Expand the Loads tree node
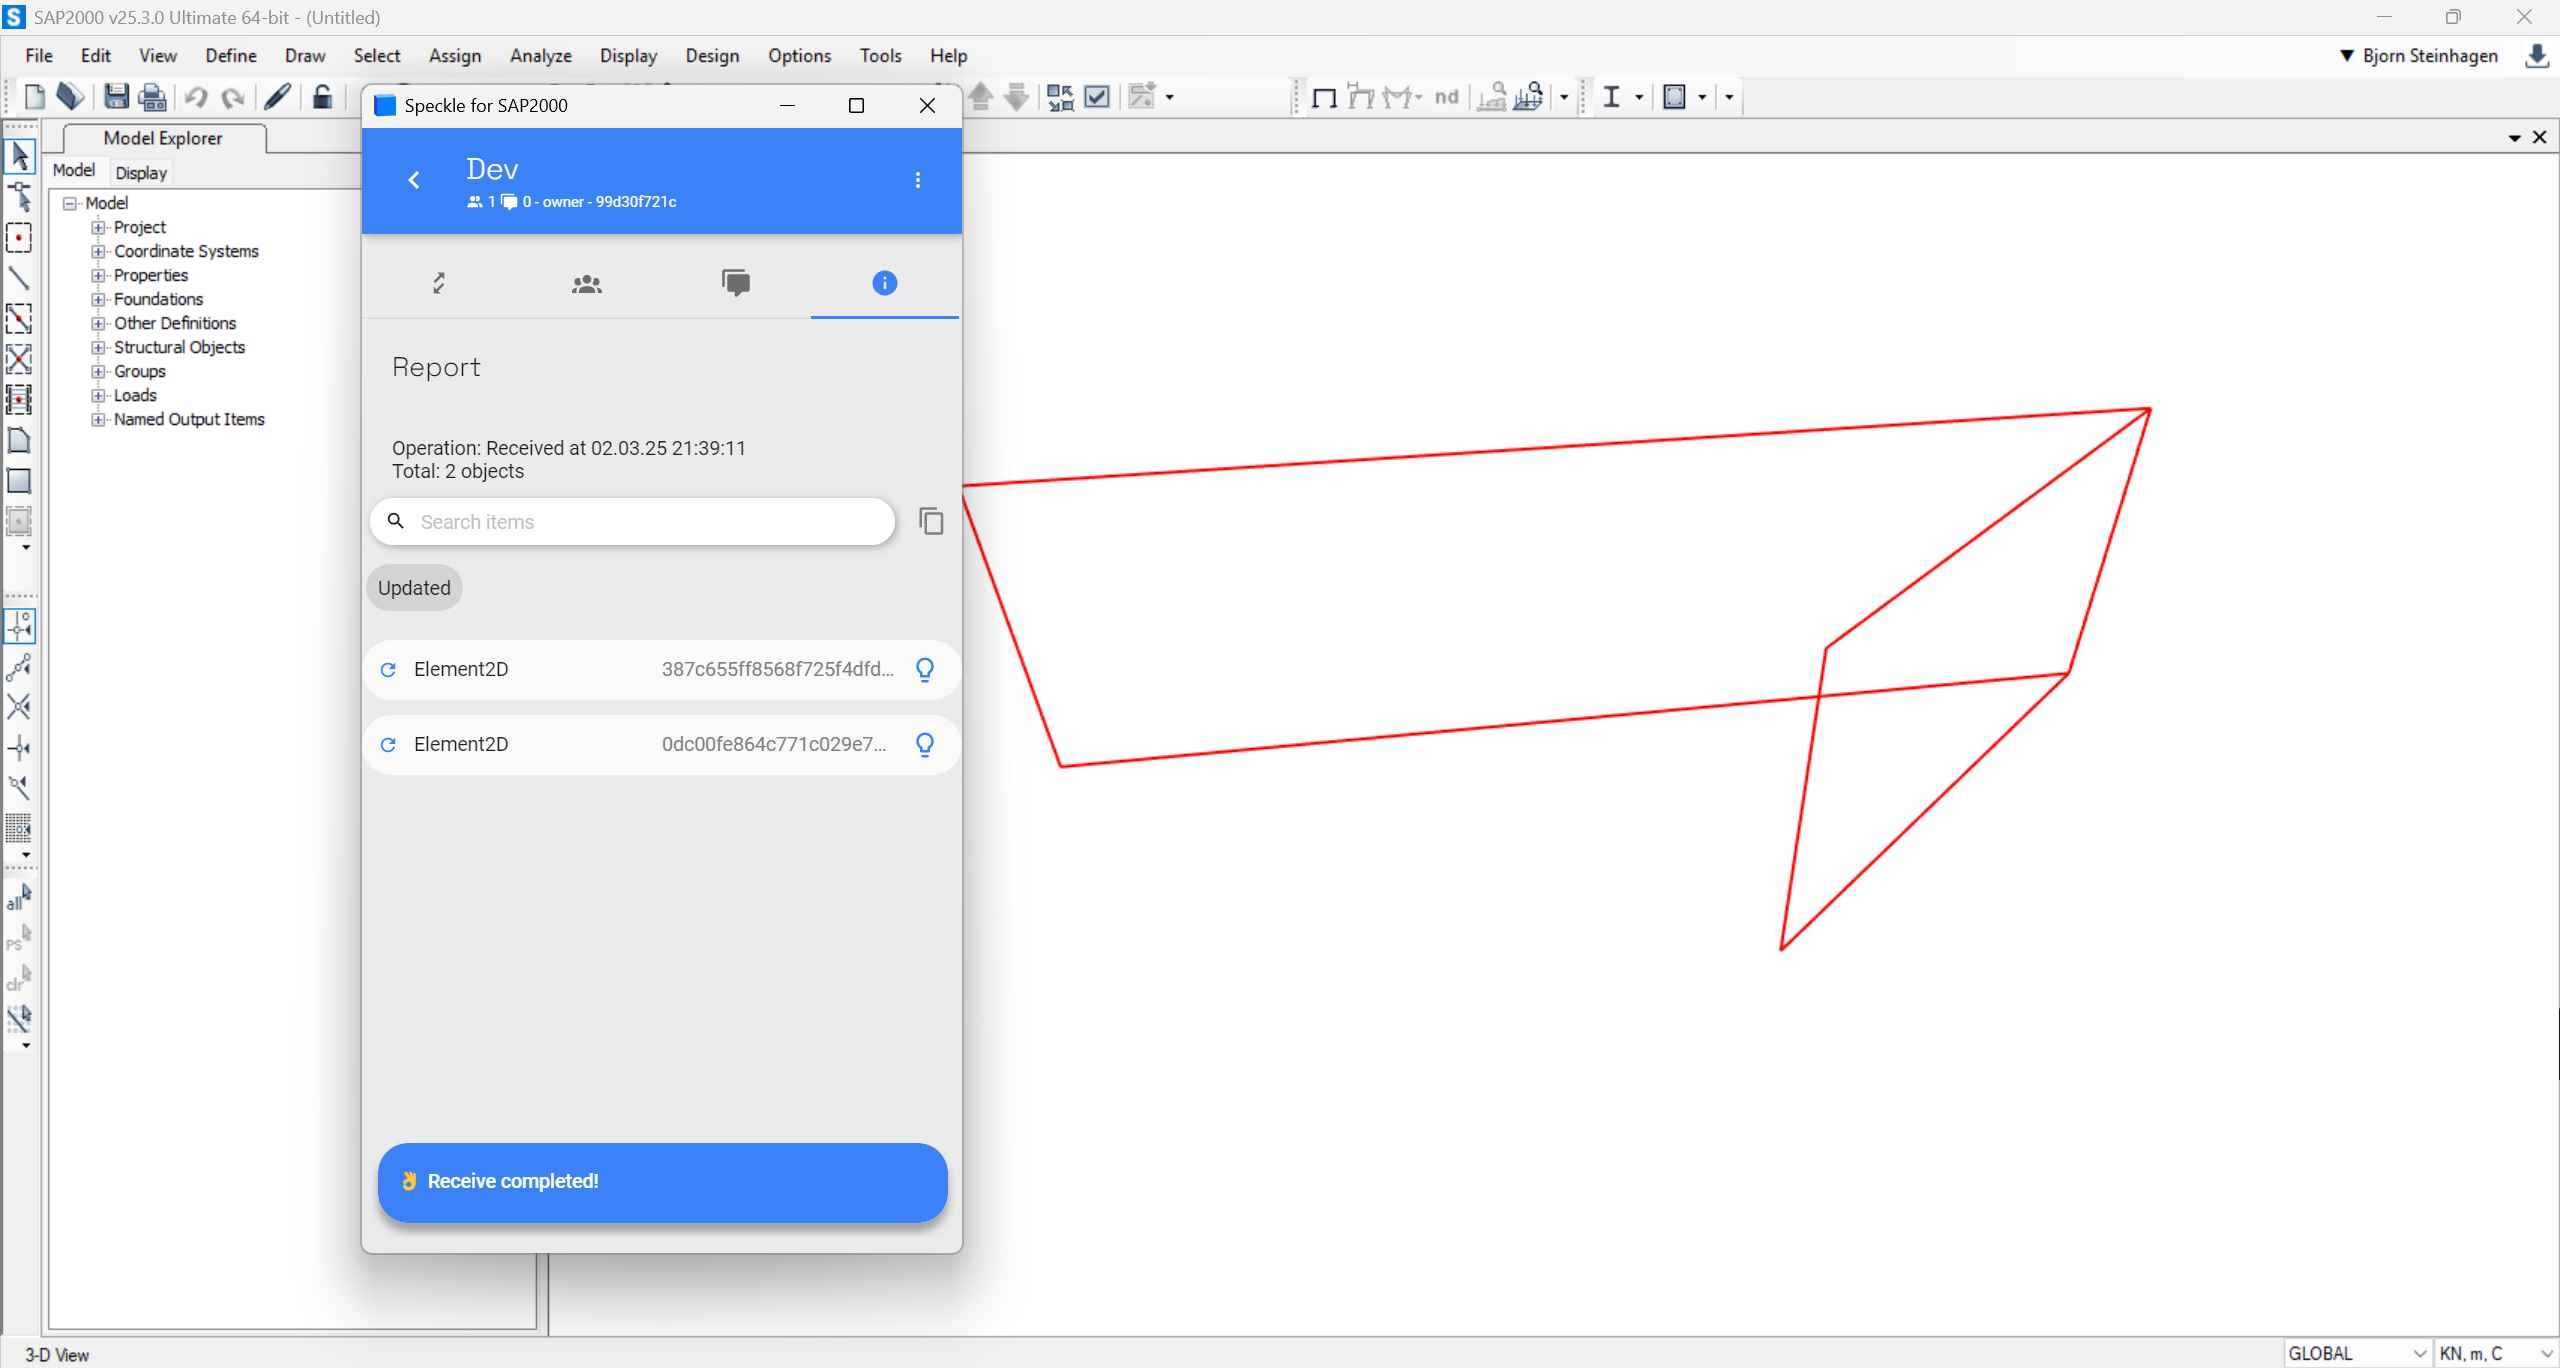The width and height of the screenshot is (2560, 1368). (97, 396)
